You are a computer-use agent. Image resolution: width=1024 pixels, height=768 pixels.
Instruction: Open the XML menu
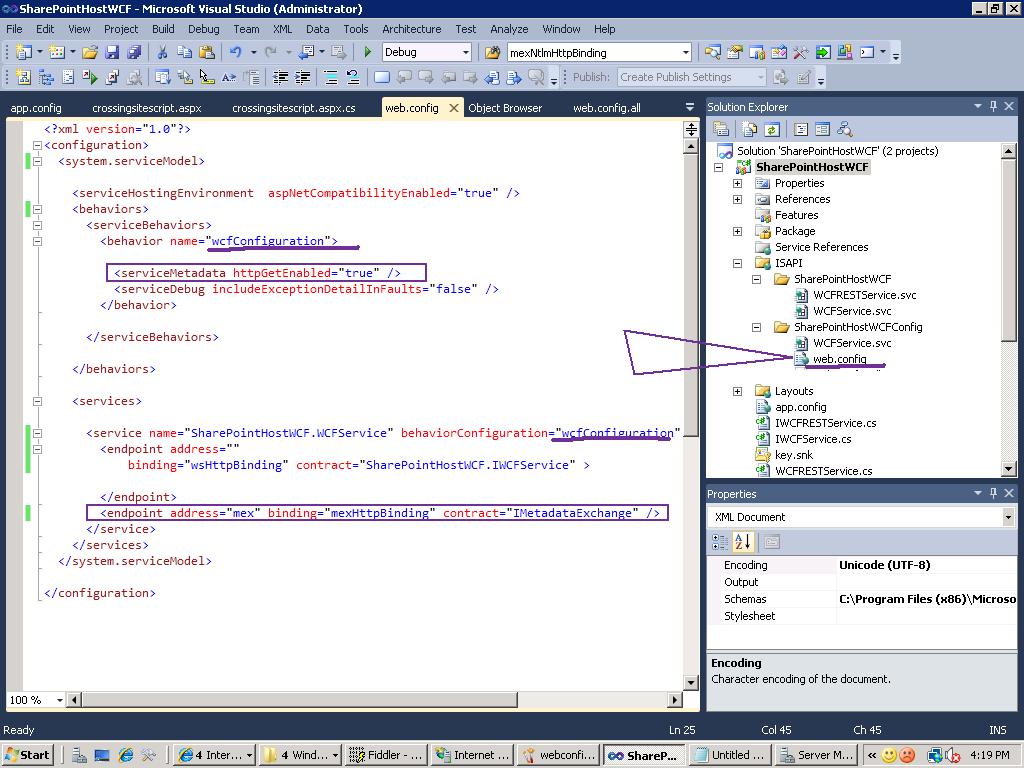click(282, 29)
